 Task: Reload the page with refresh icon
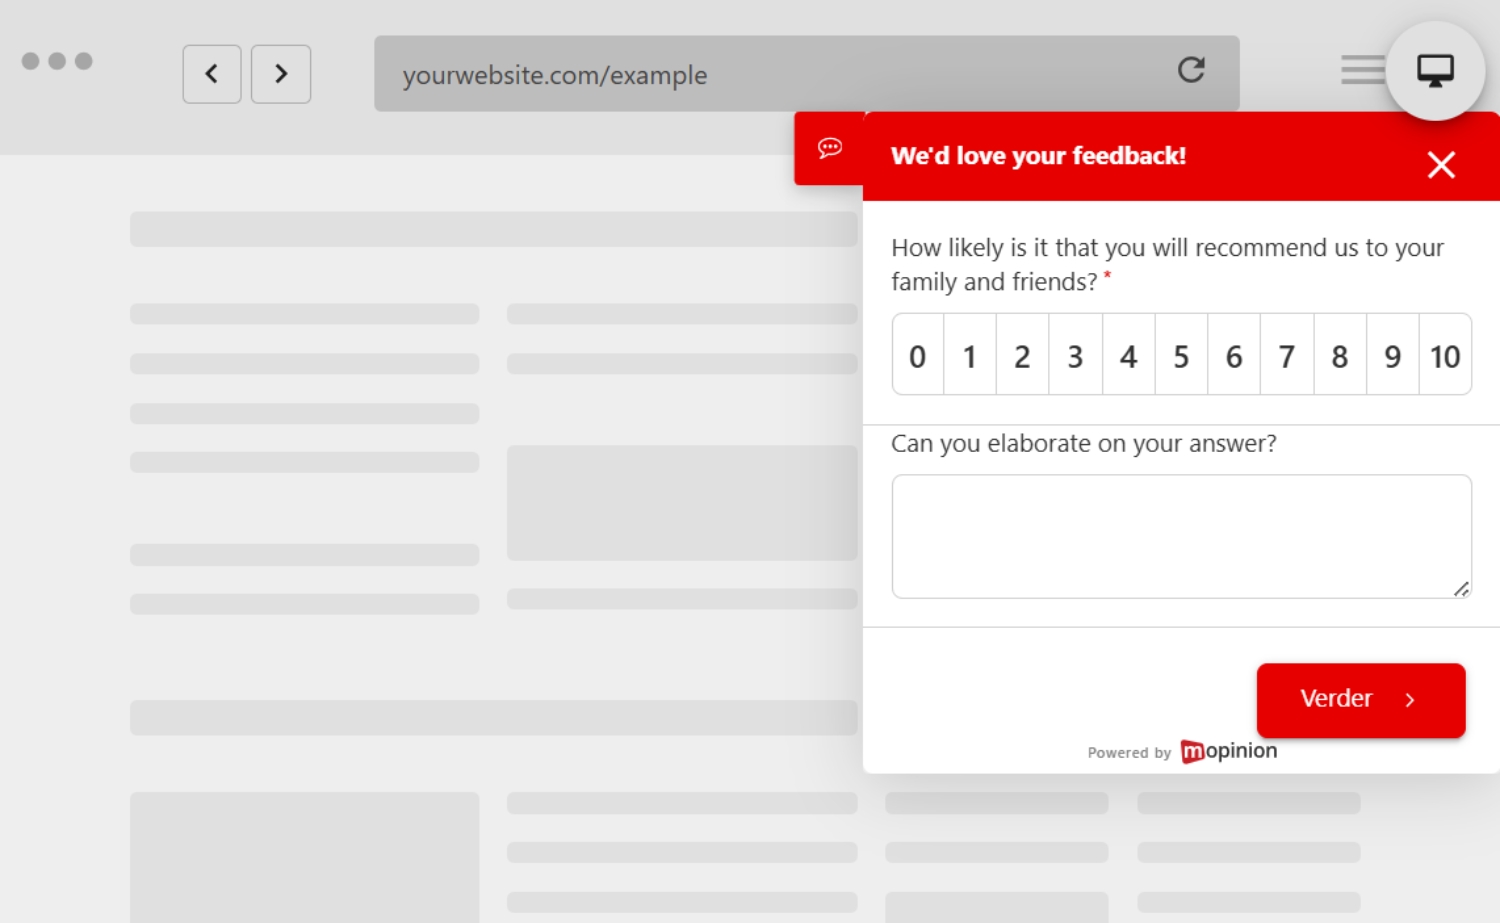pyautogui.click(x=1190, y=70)
